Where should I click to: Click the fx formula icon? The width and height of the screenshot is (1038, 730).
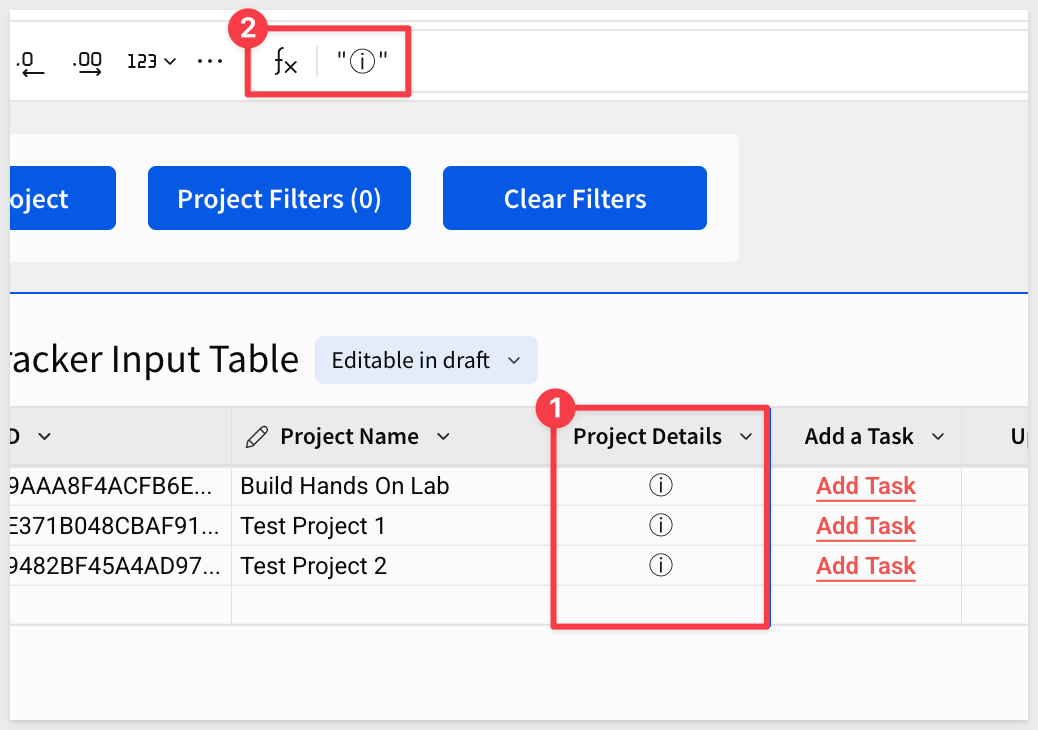point(285,62)
